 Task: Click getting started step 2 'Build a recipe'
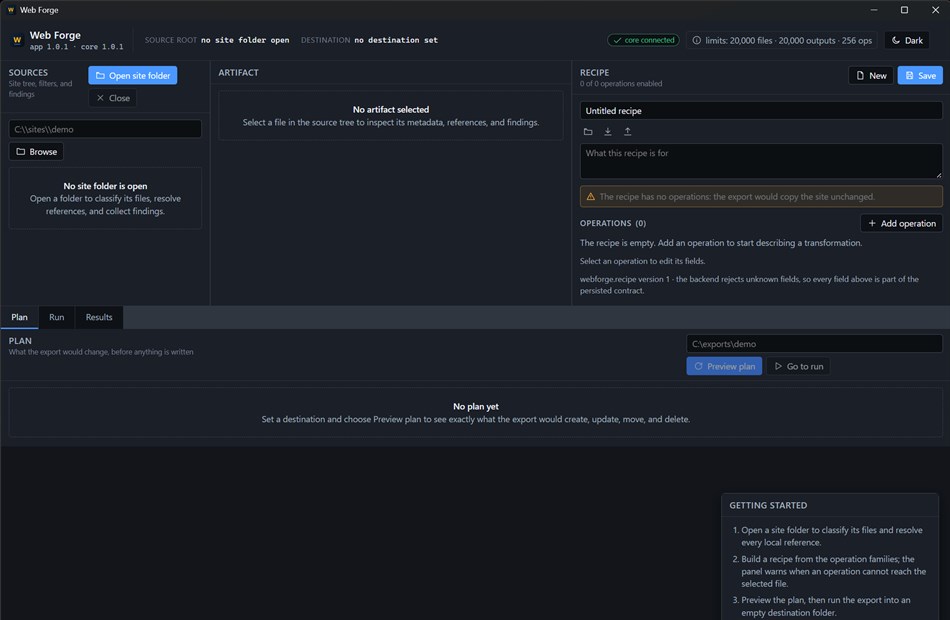click(832, 571)
